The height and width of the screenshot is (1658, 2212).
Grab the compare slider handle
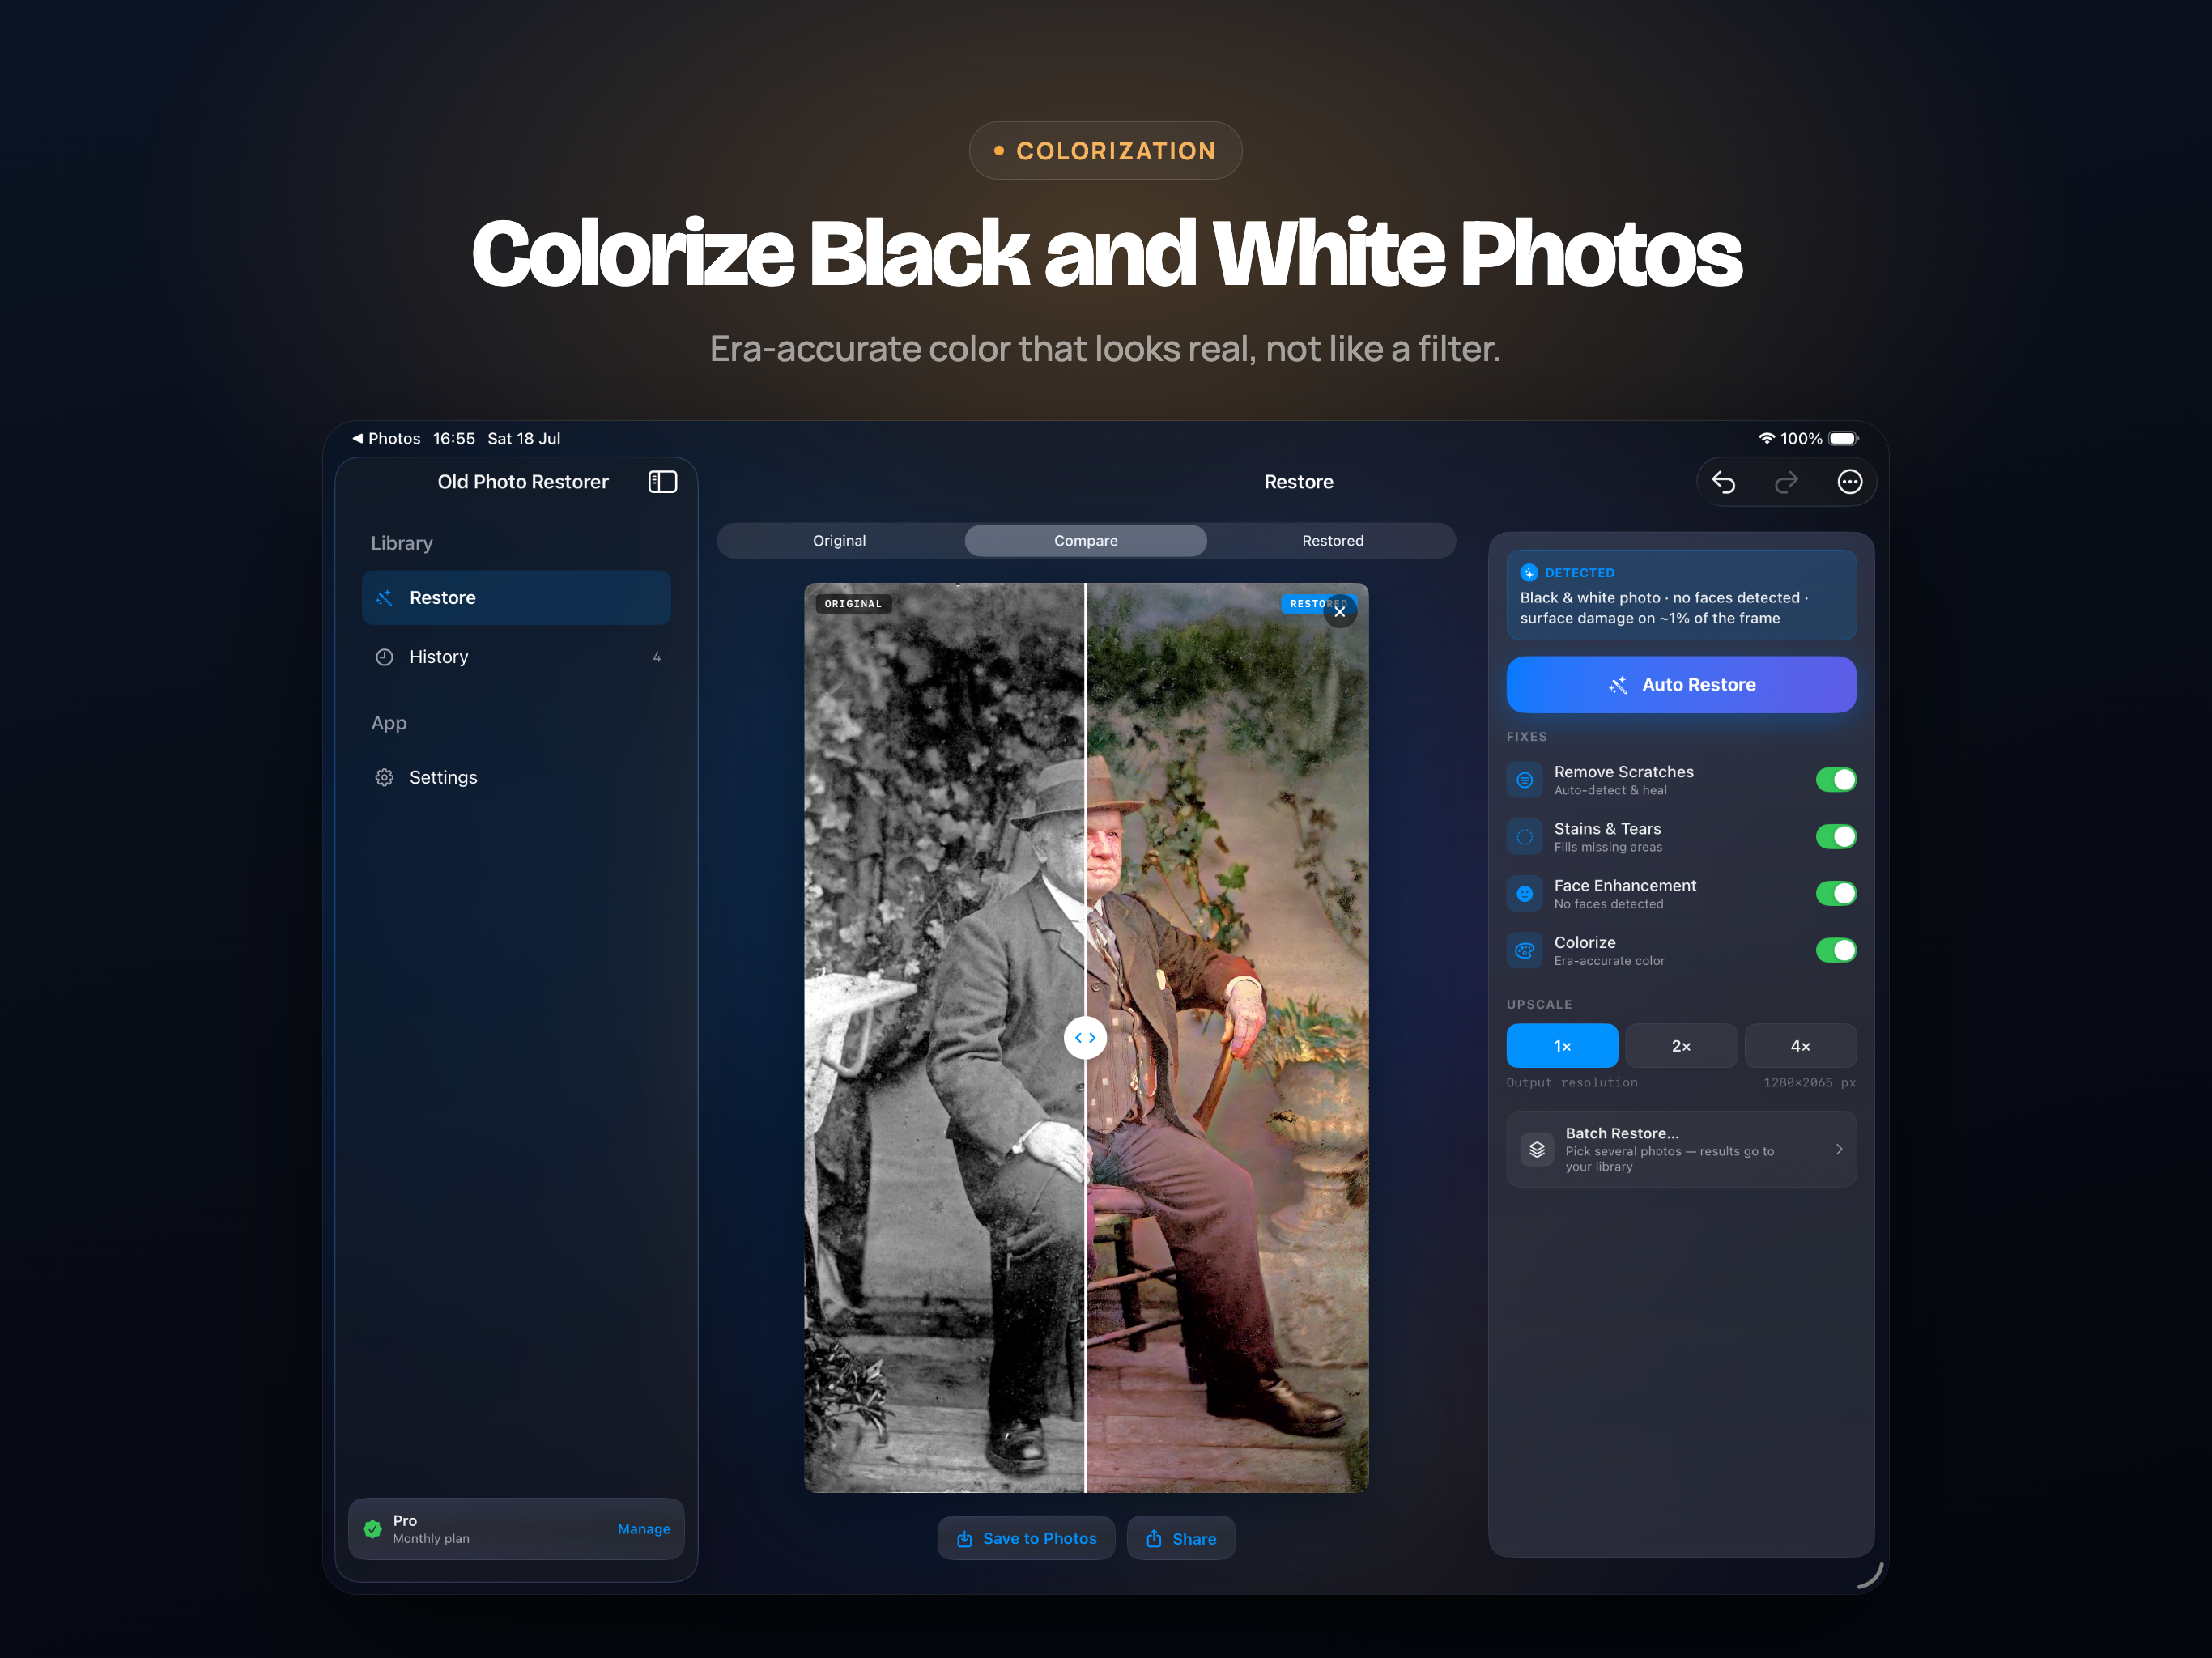point(1085,1038)
